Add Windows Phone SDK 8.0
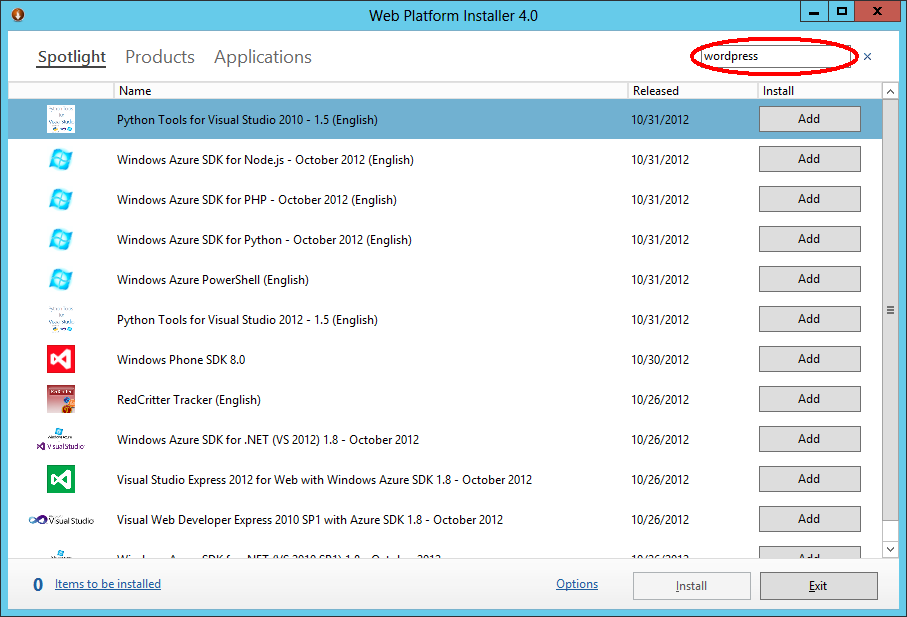The height and width of the screenshot is (617, 907). point(809,359)
